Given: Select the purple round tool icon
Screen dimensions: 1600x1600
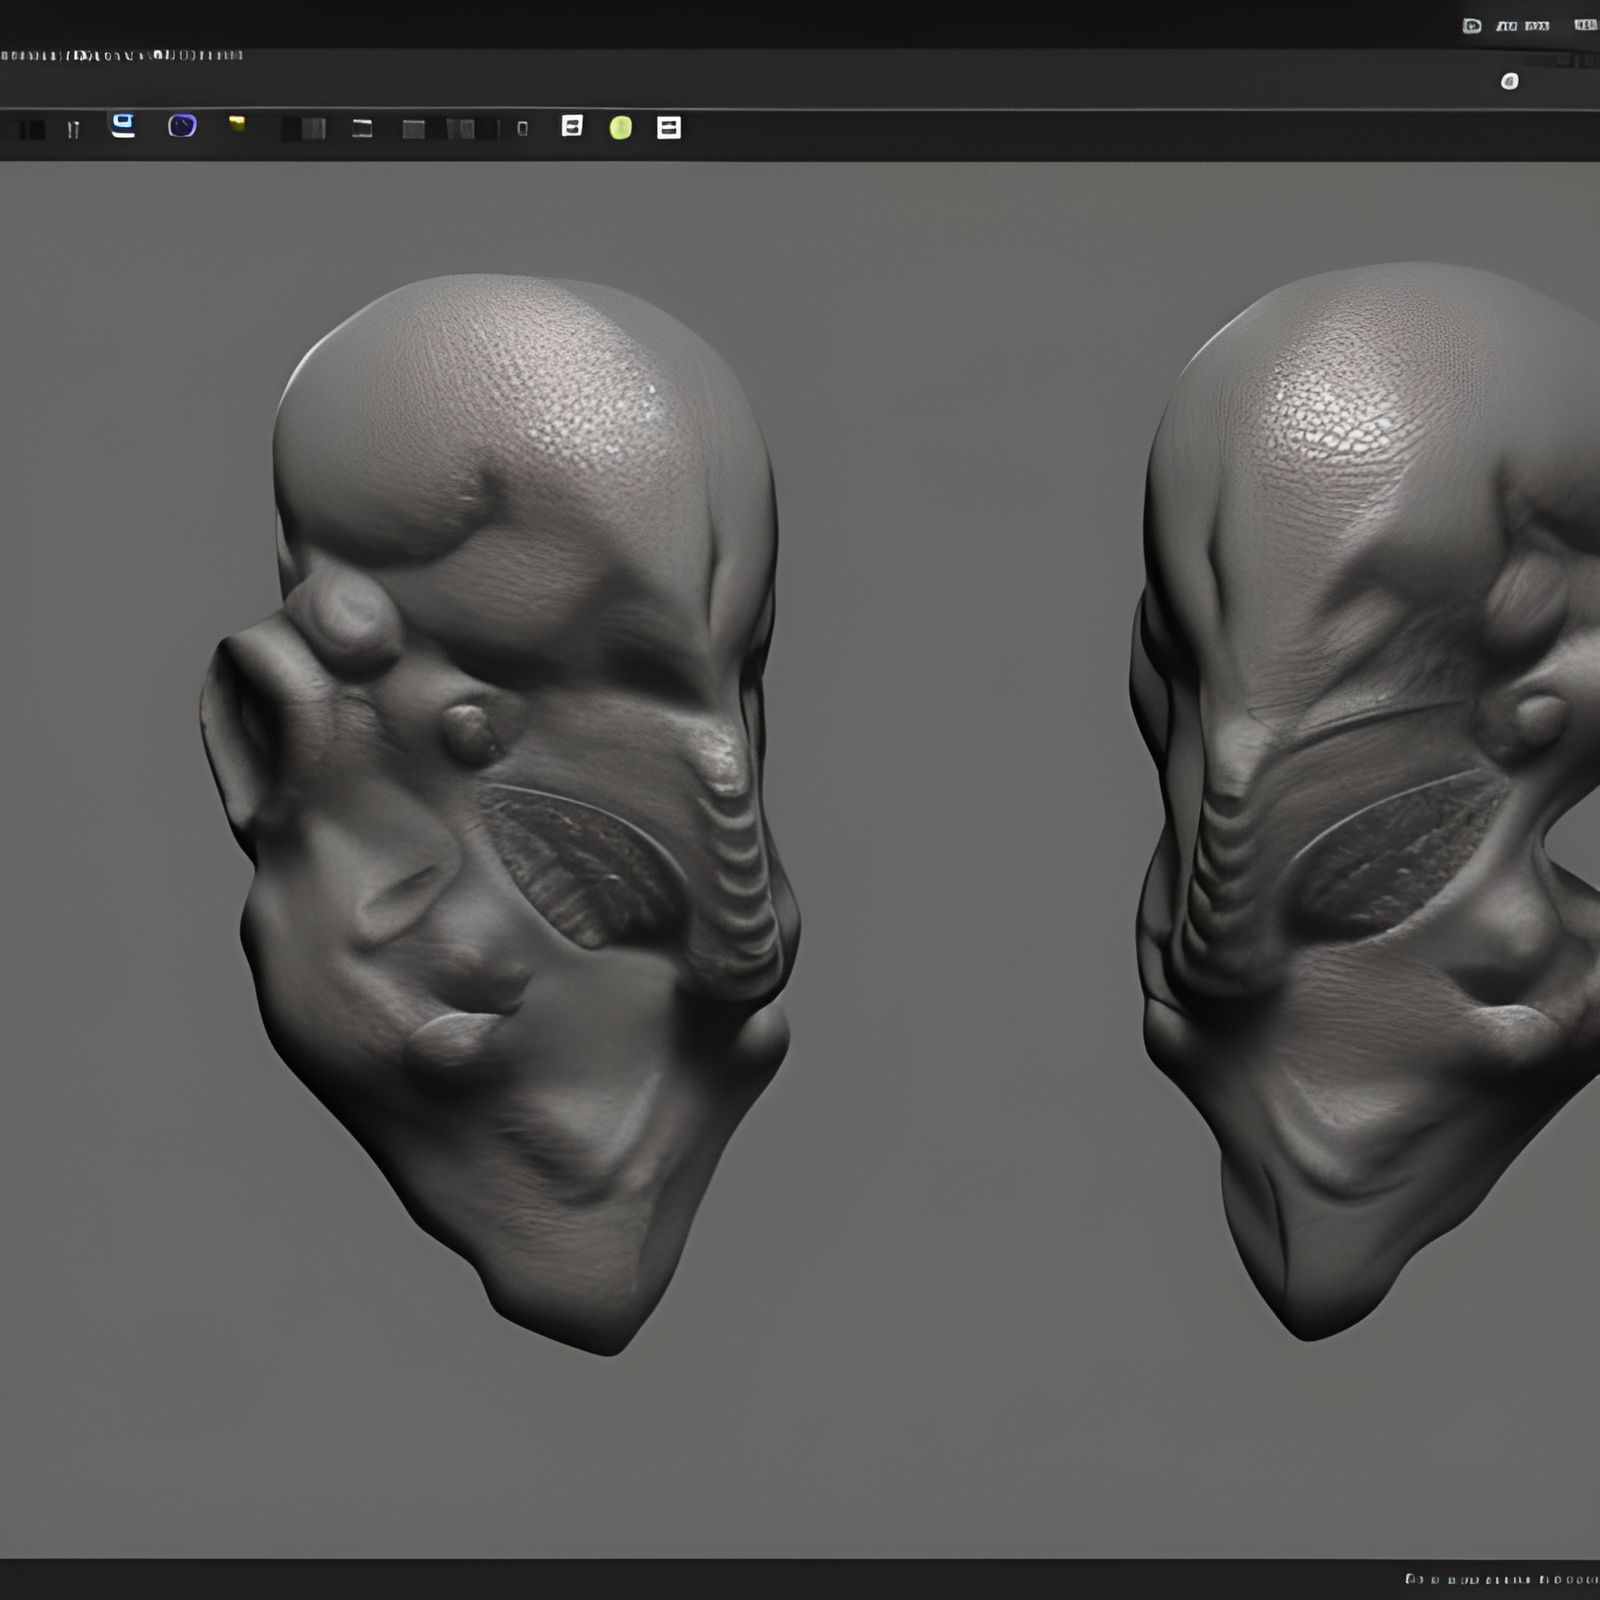Looking at the screenshot, I should click(x=182, y=125).
